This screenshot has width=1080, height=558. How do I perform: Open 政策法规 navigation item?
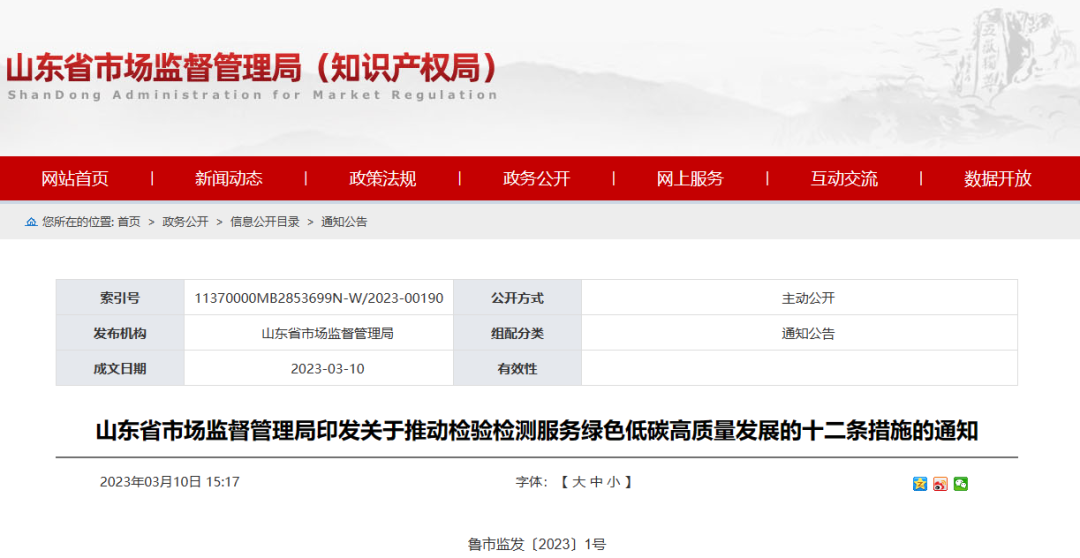point(382,179)
